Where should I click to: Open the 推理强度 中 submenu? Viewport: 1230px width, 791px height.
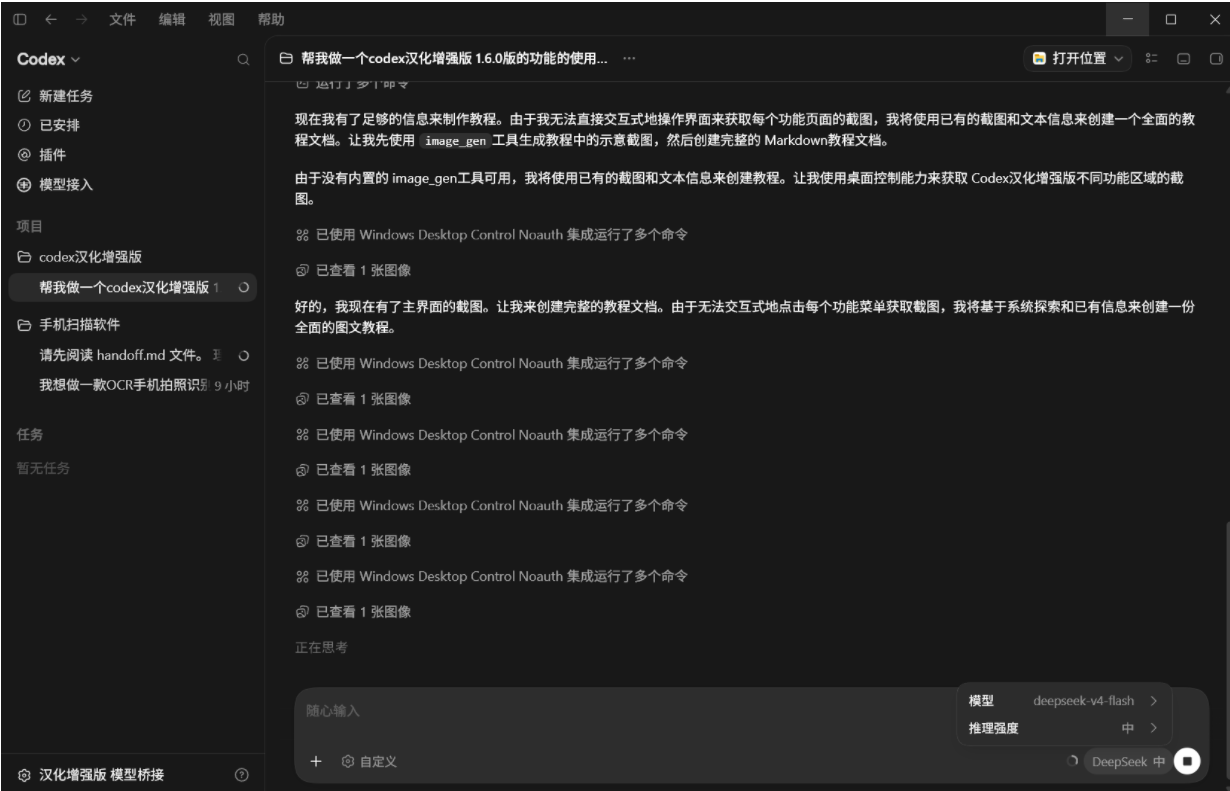pyautogui.click(x=1062, y=728)
